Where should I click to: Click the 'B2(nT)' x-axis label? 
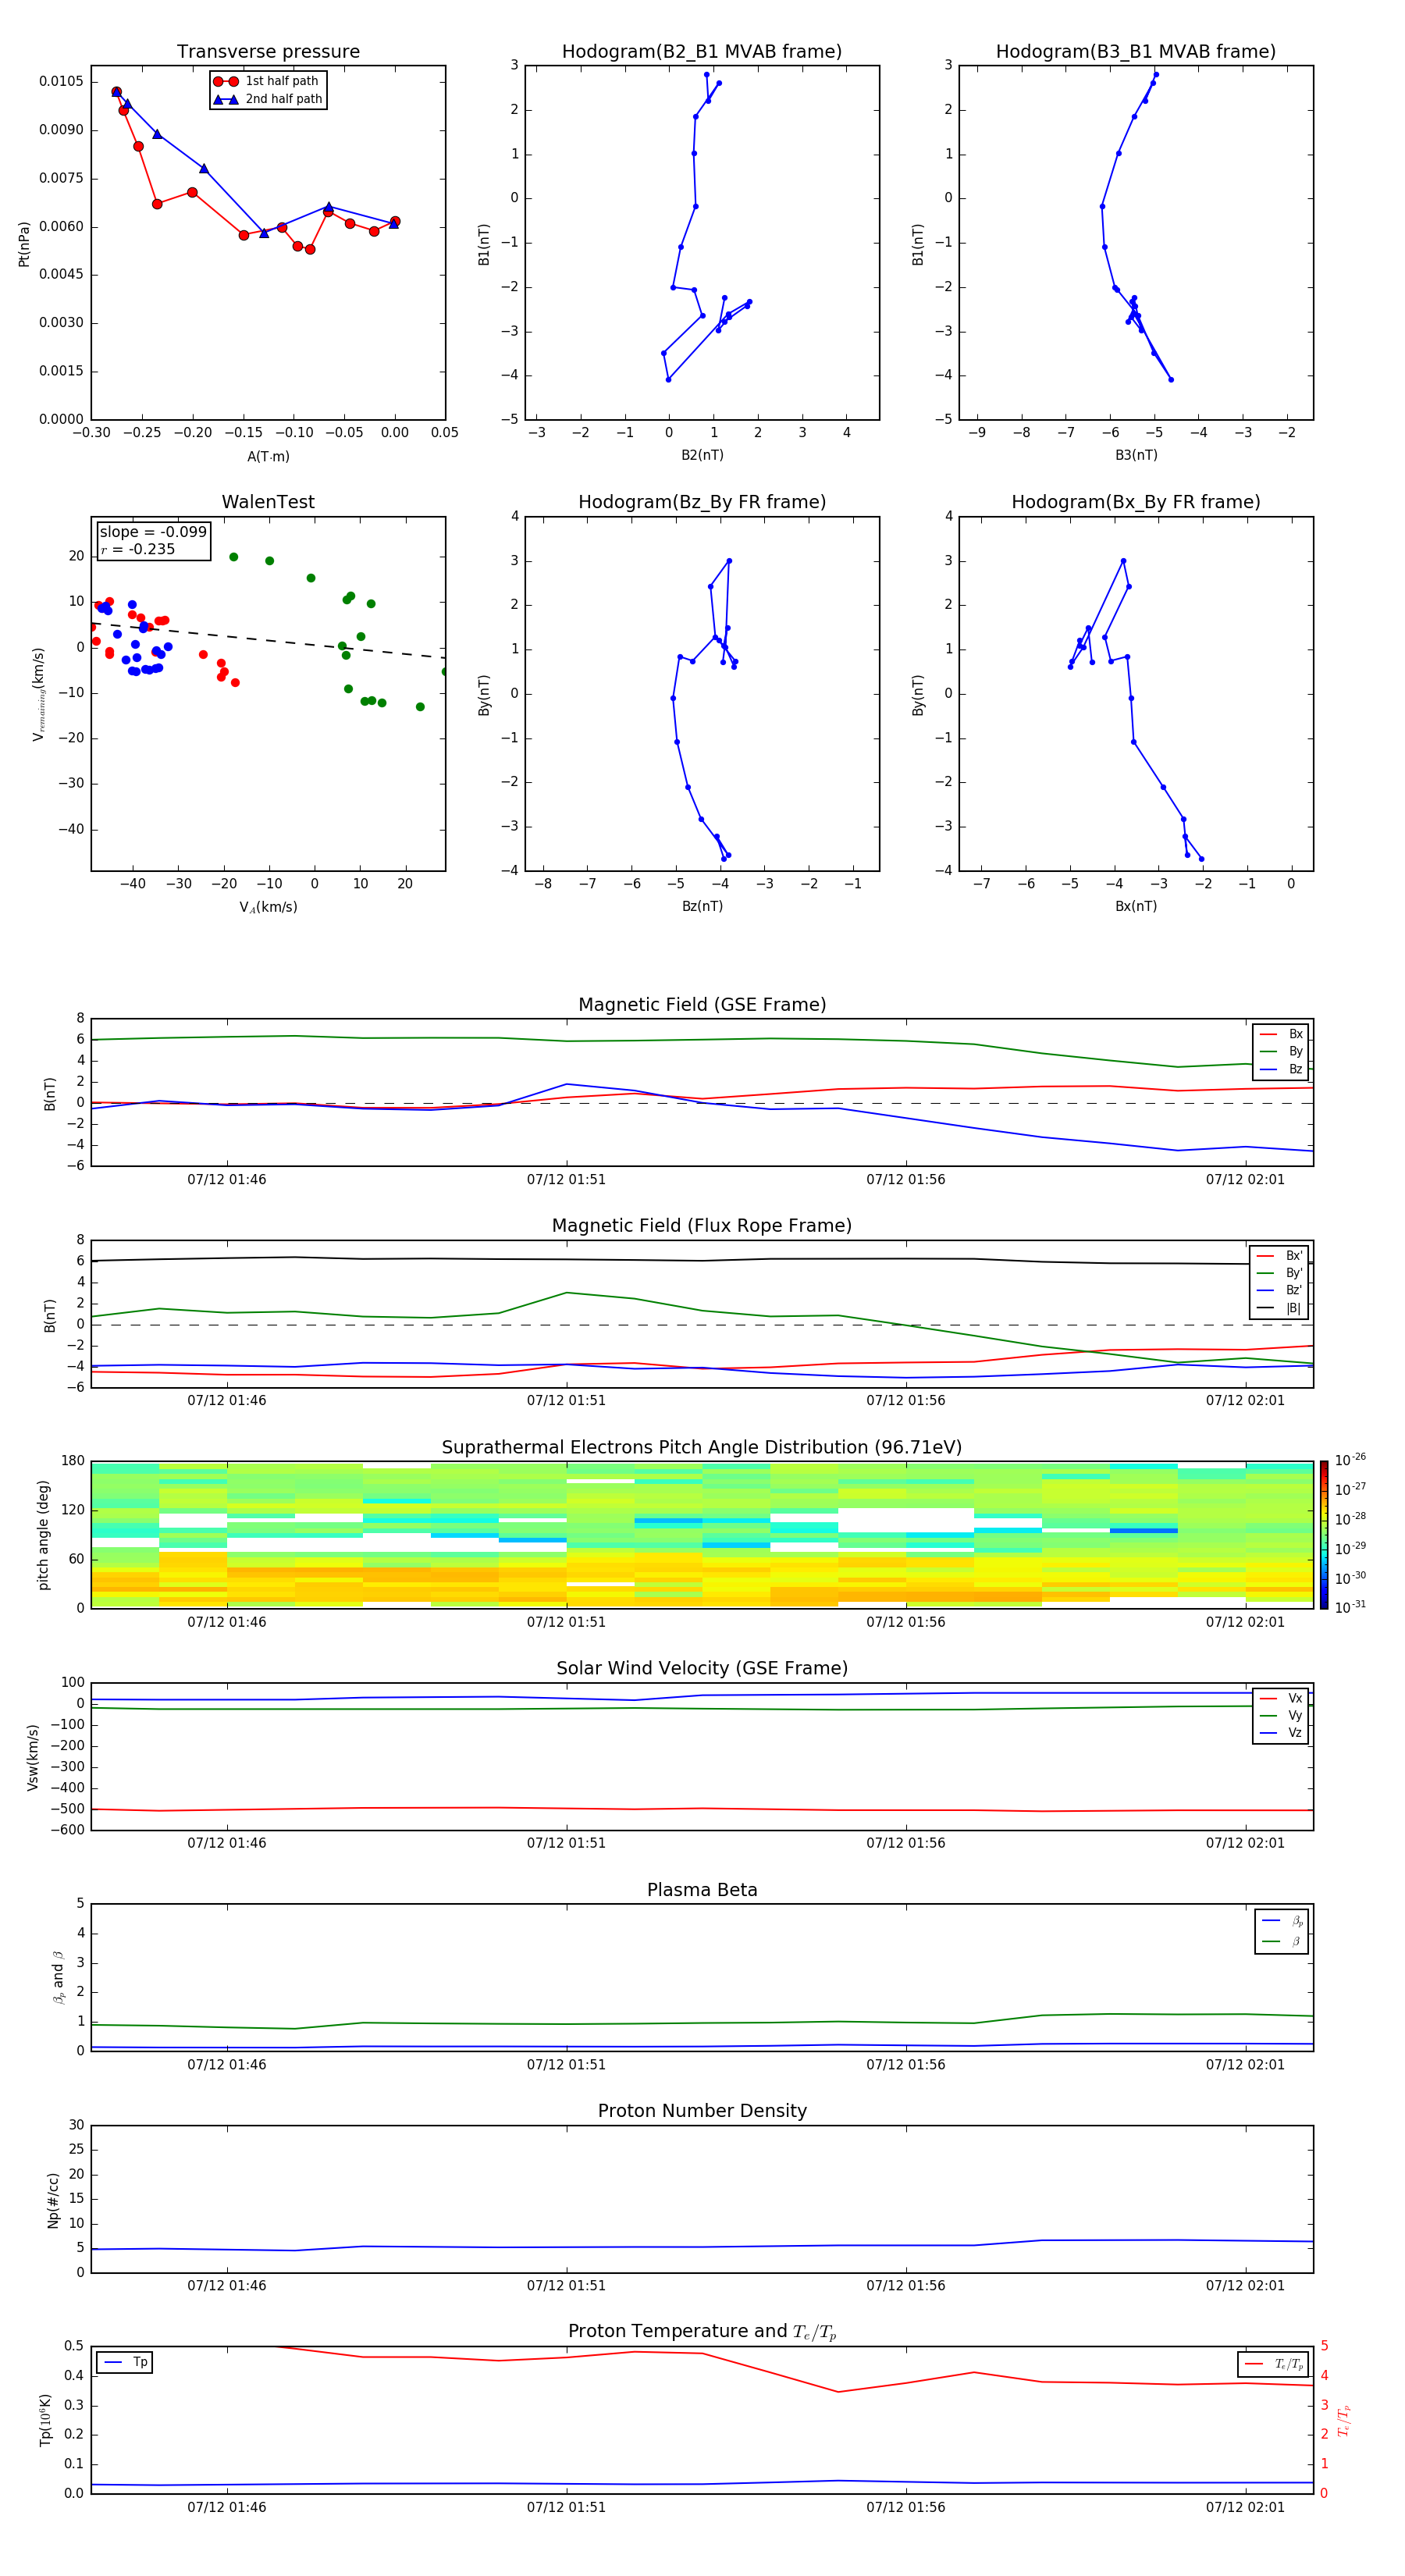702,455
